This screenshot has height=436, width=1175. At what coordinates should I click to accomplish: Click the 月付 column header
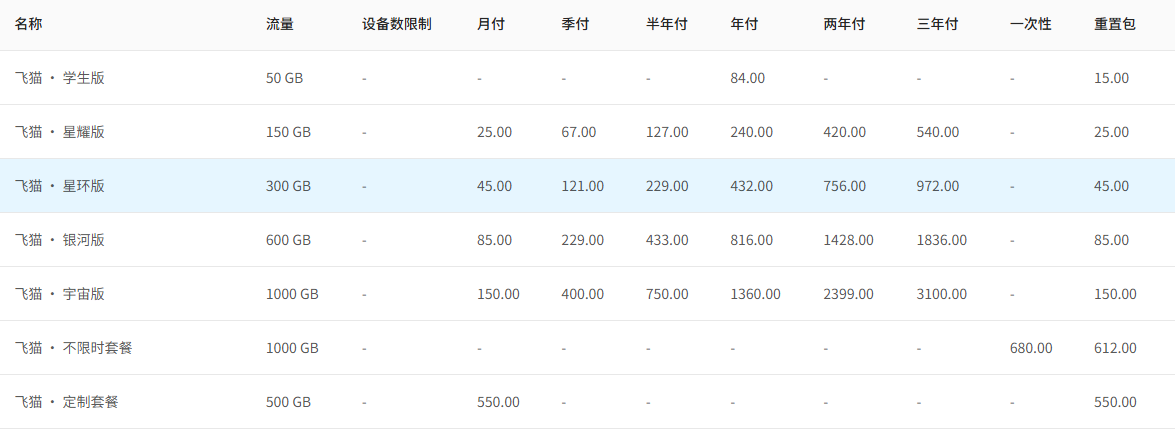[491, 24]
